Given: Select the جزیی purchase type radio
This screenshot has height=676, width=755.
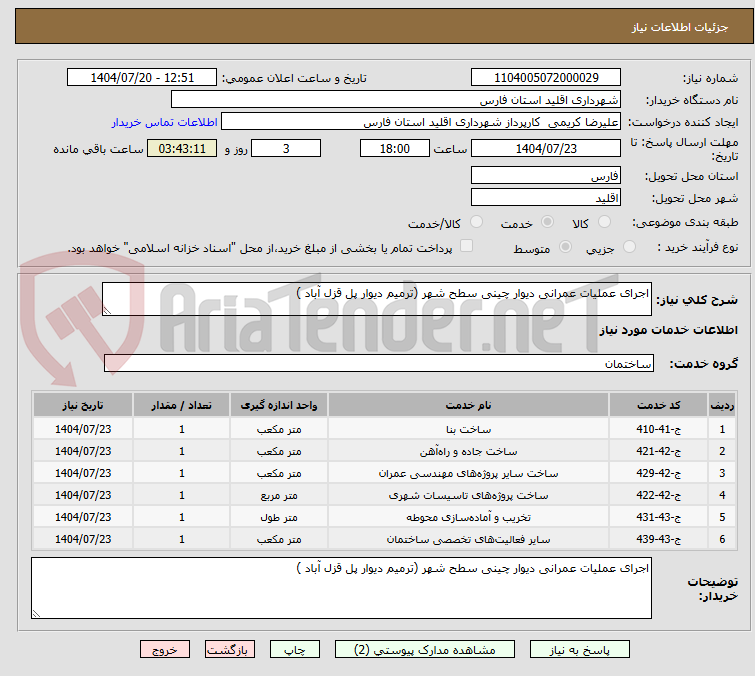Looking at the screenshot, I should pos(629,247).
